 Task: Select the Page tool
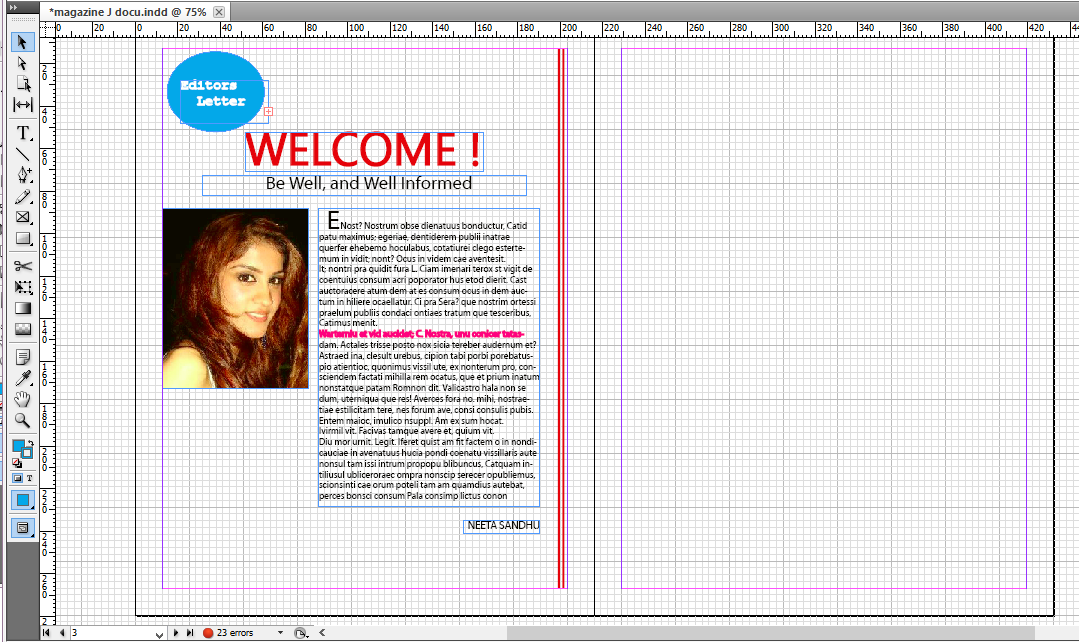click(22, 84)
